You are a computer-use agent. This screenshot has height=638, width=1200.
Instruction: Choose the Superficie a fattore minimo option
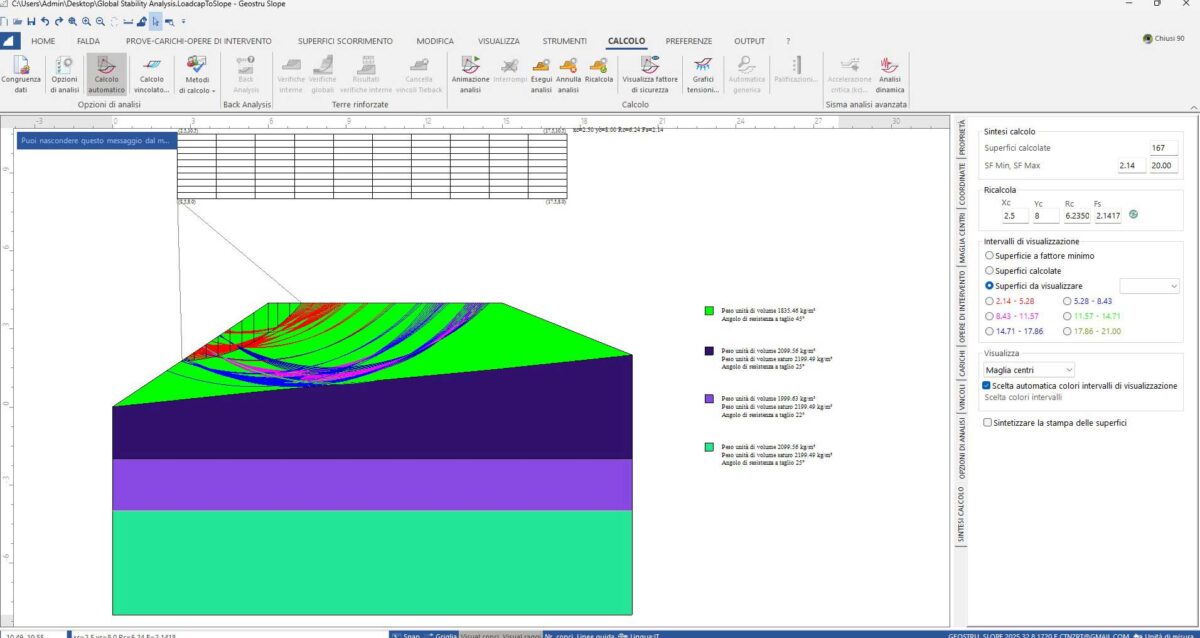tap(988, 255)
